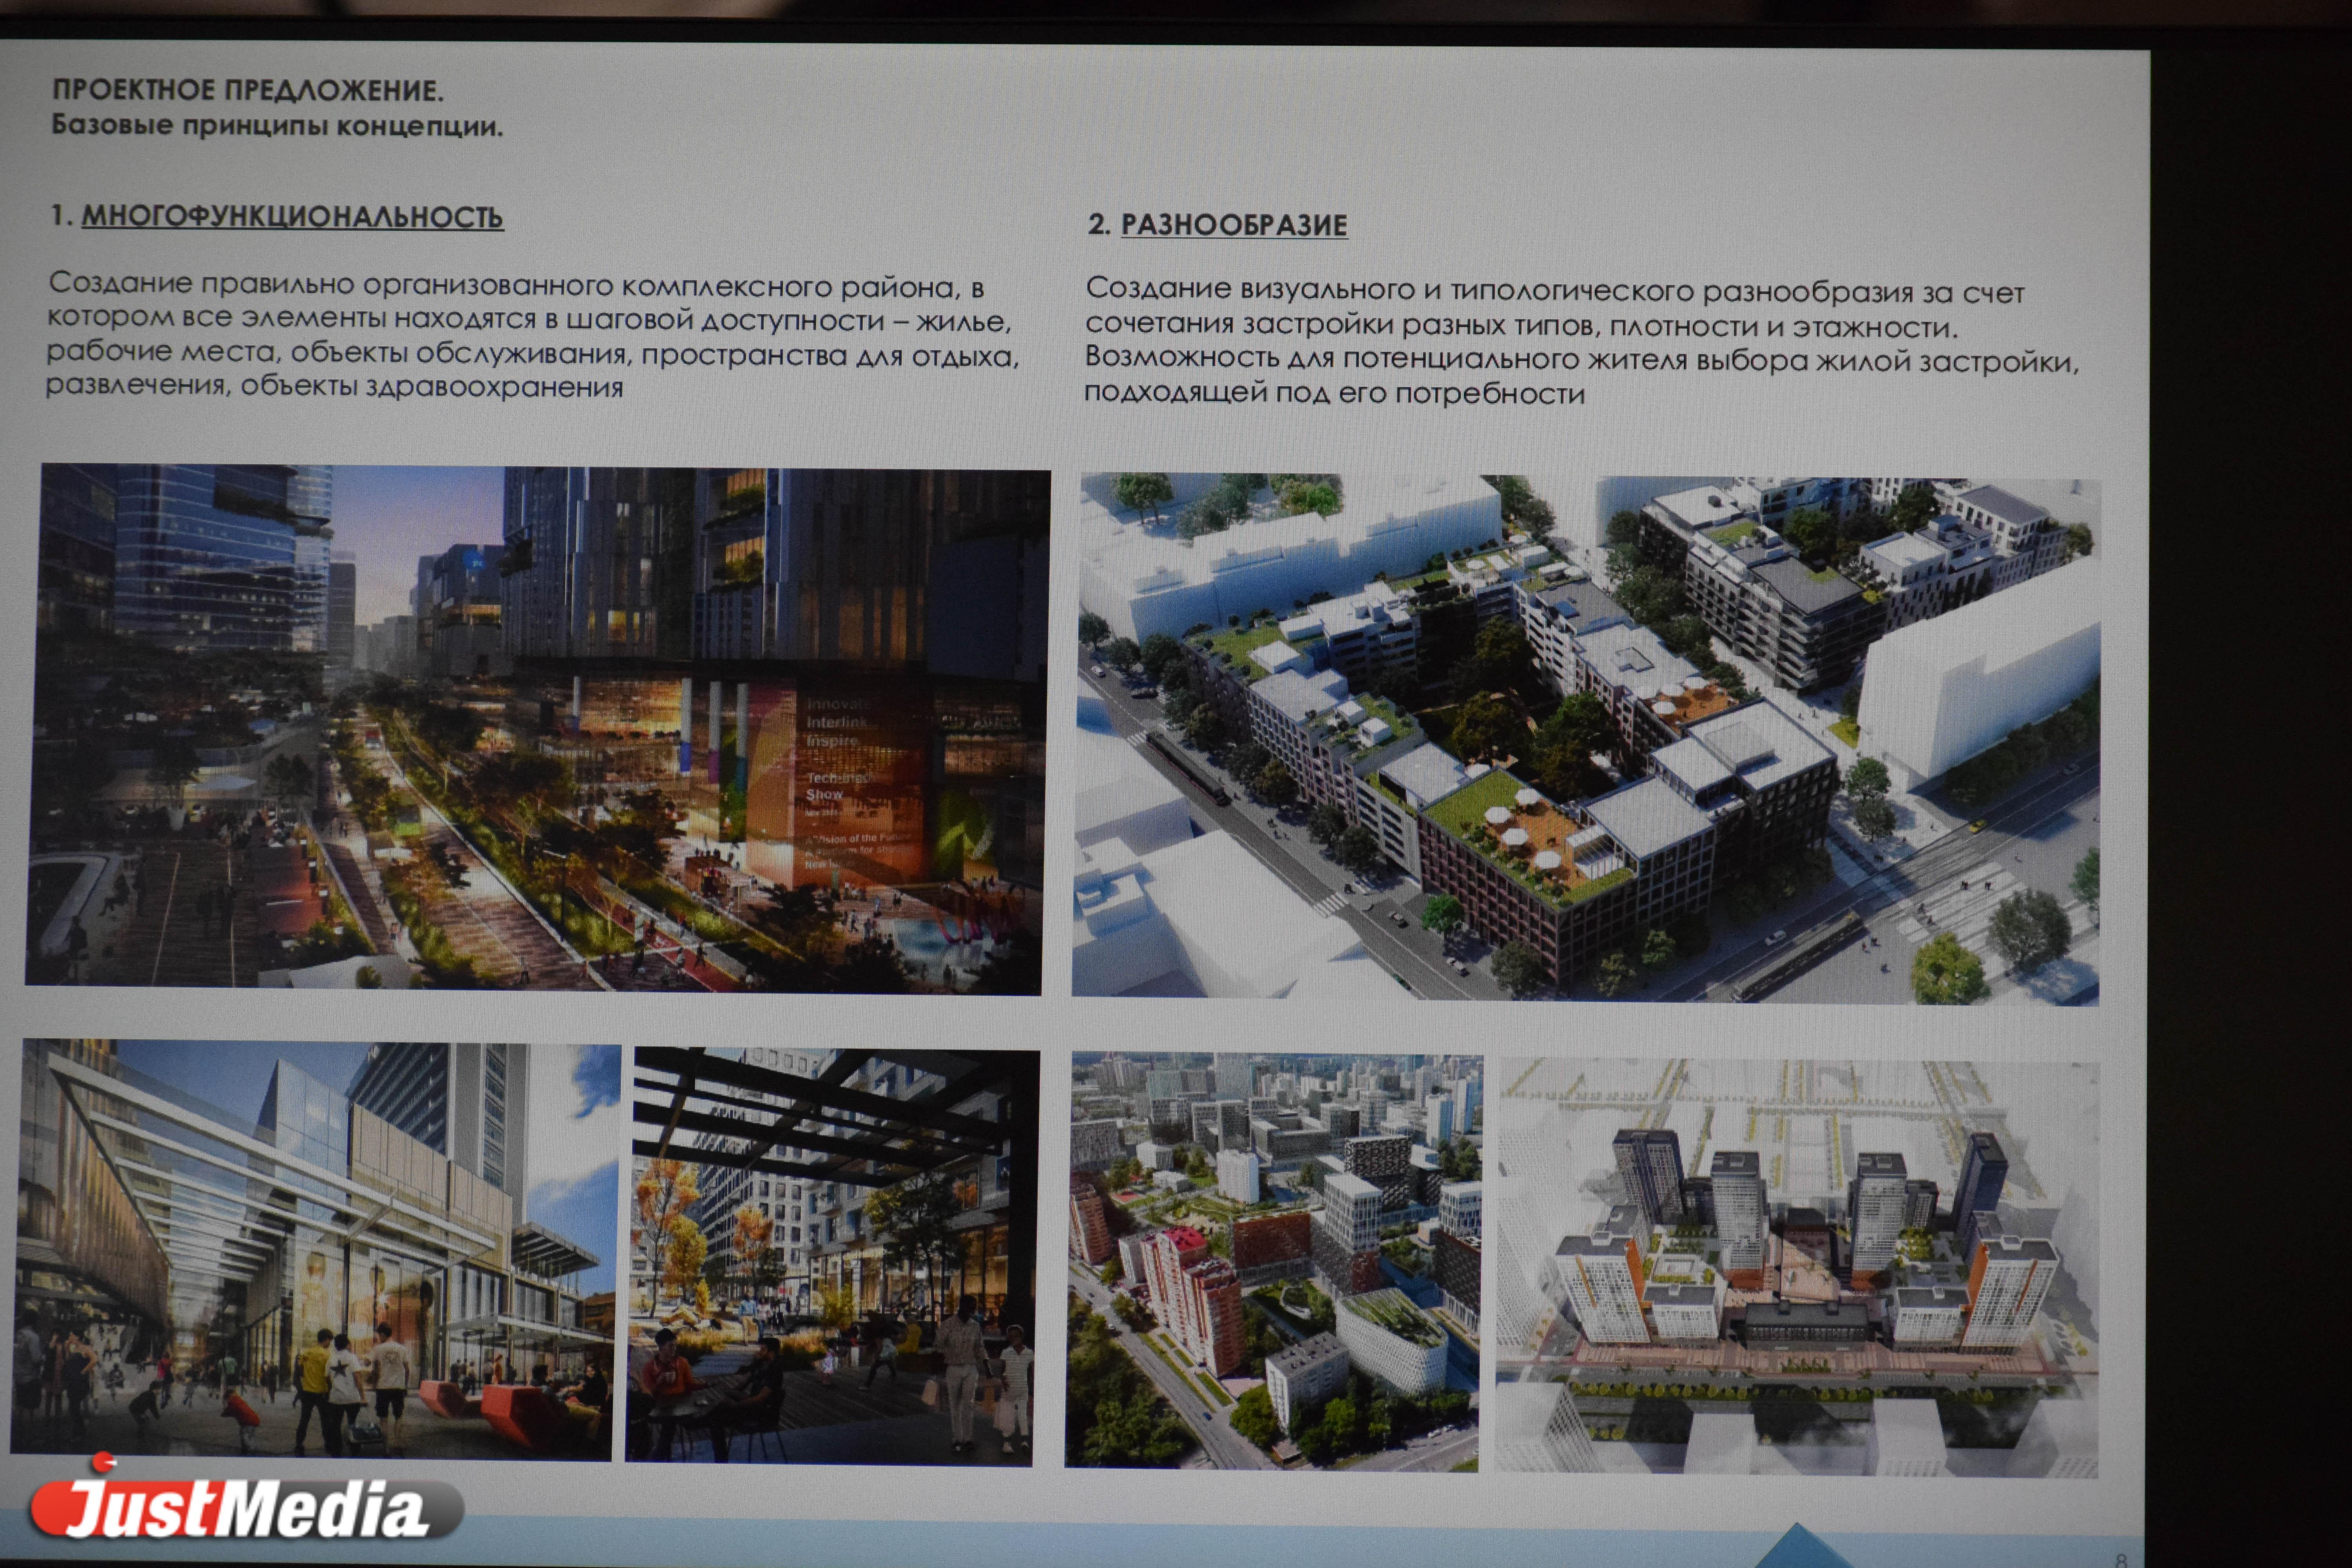Open the aerial rooftop-terrace block image
The width and height of the screenshot is (2352, 1568).
[1587, 738]
